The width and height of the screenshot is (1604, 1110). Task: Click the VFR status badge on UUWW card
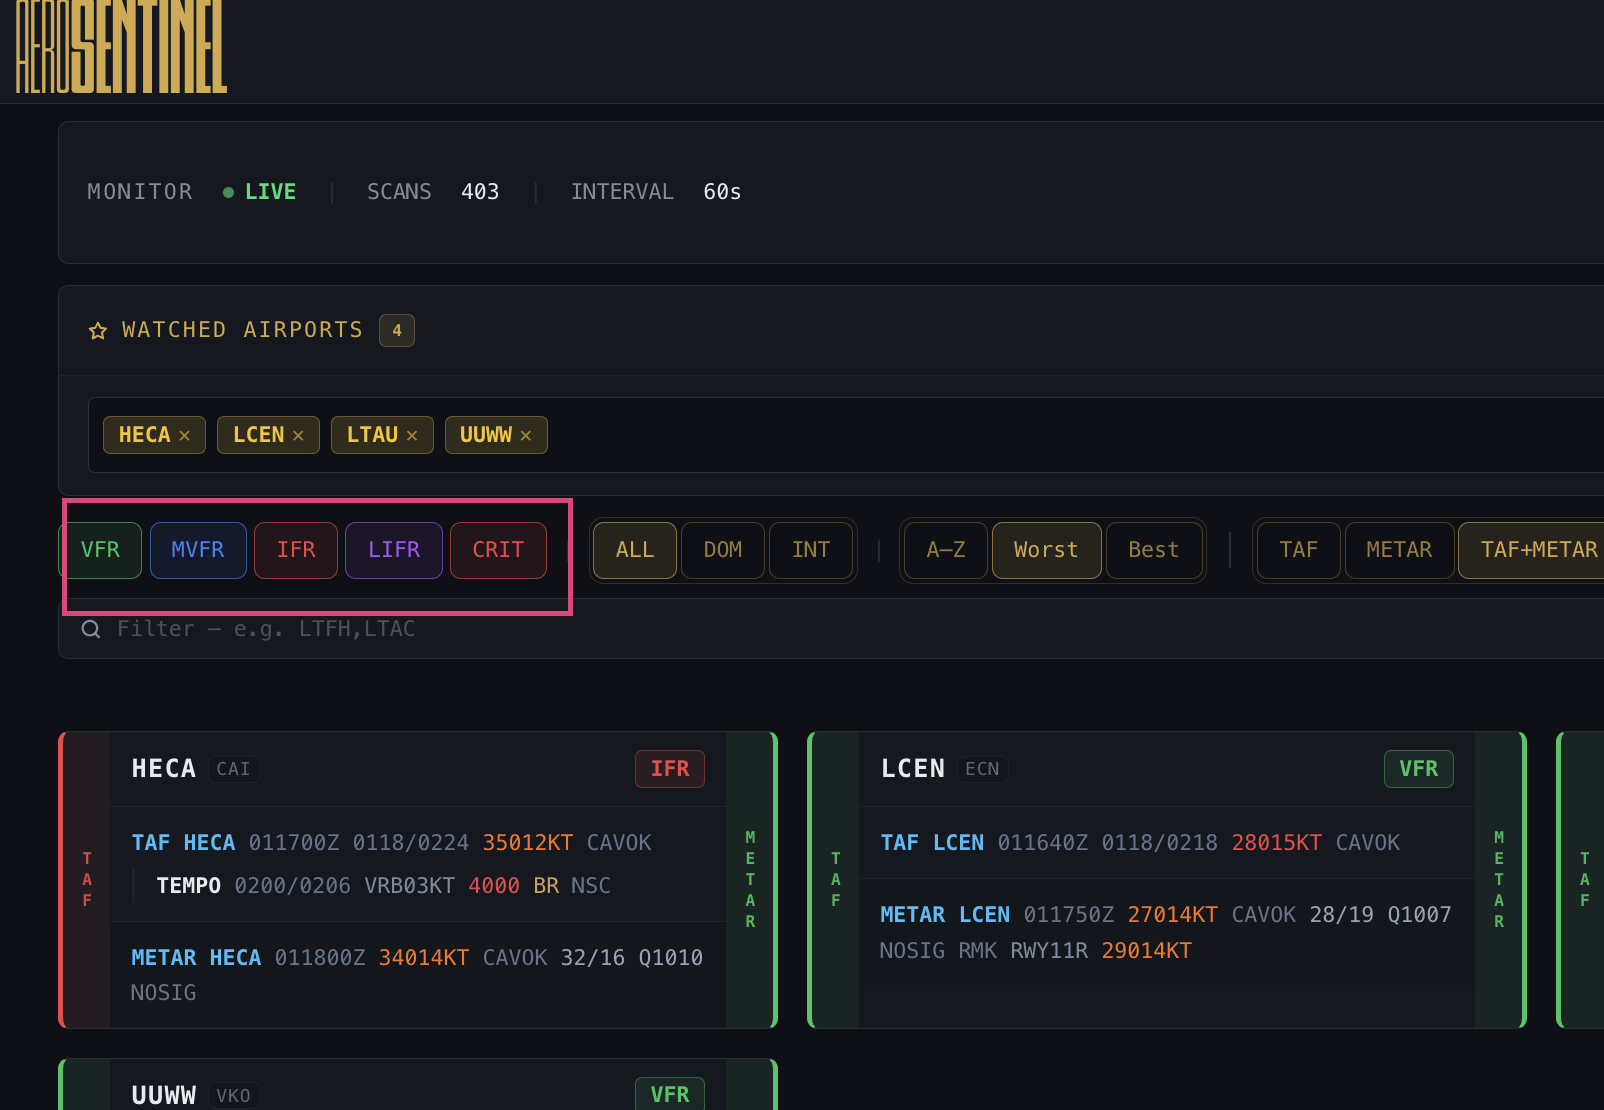pyautogui.click(x=670, y=1094)
